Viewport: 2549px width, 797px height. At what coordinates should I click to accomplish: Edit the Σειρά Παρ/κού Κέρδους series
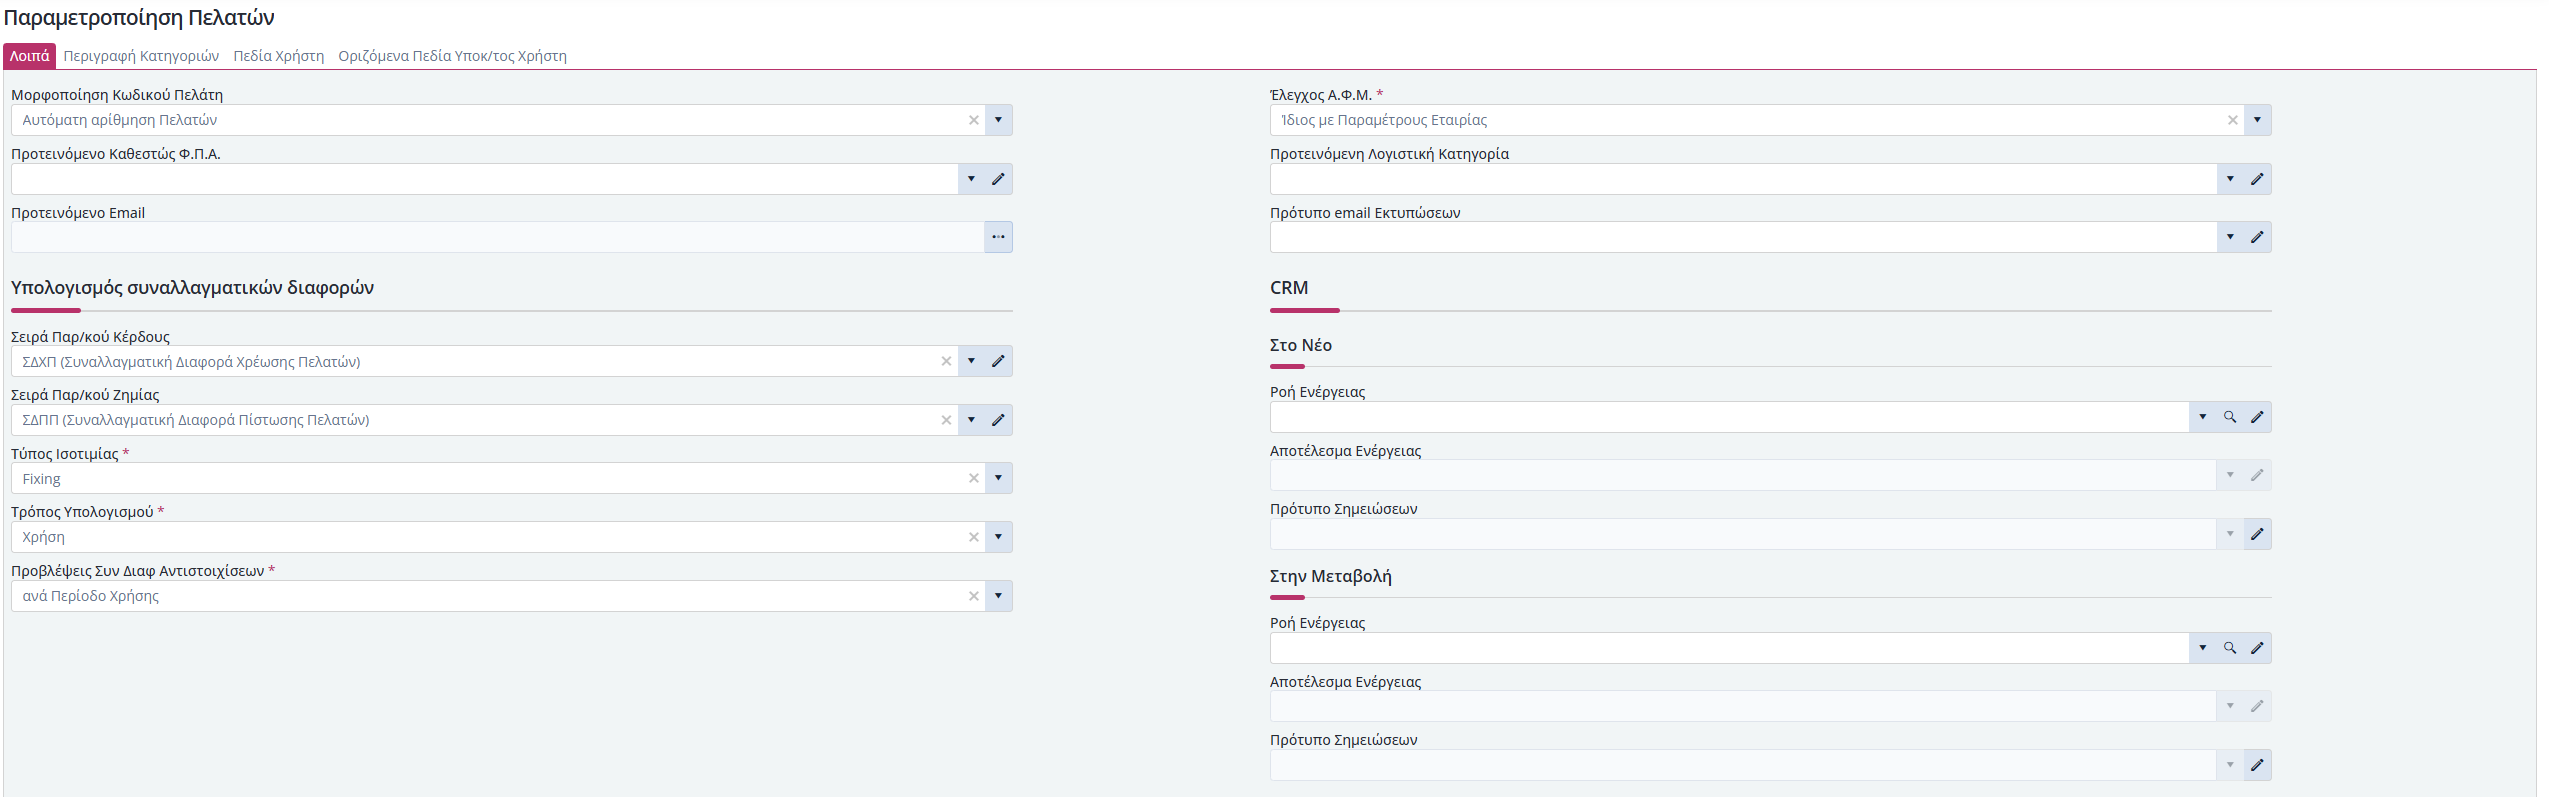point(998,361)
